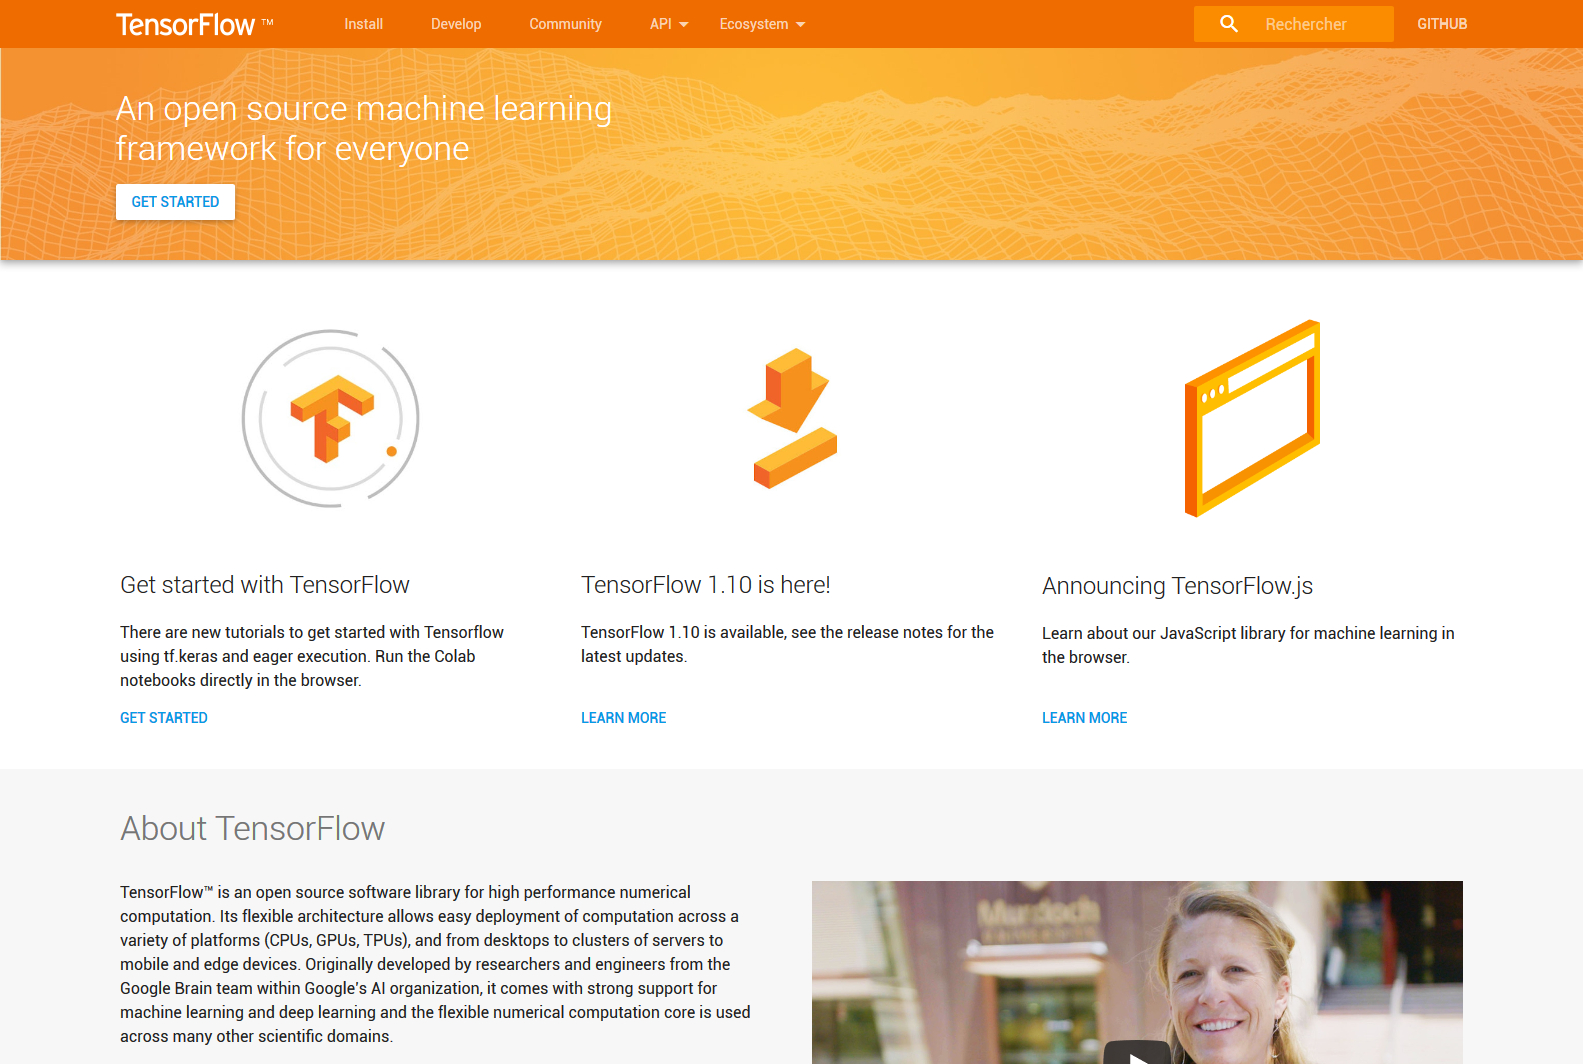Click the 'Announcing TensorFlow.js' heading
The image size is (1583, 1064).
(1178, 586)
